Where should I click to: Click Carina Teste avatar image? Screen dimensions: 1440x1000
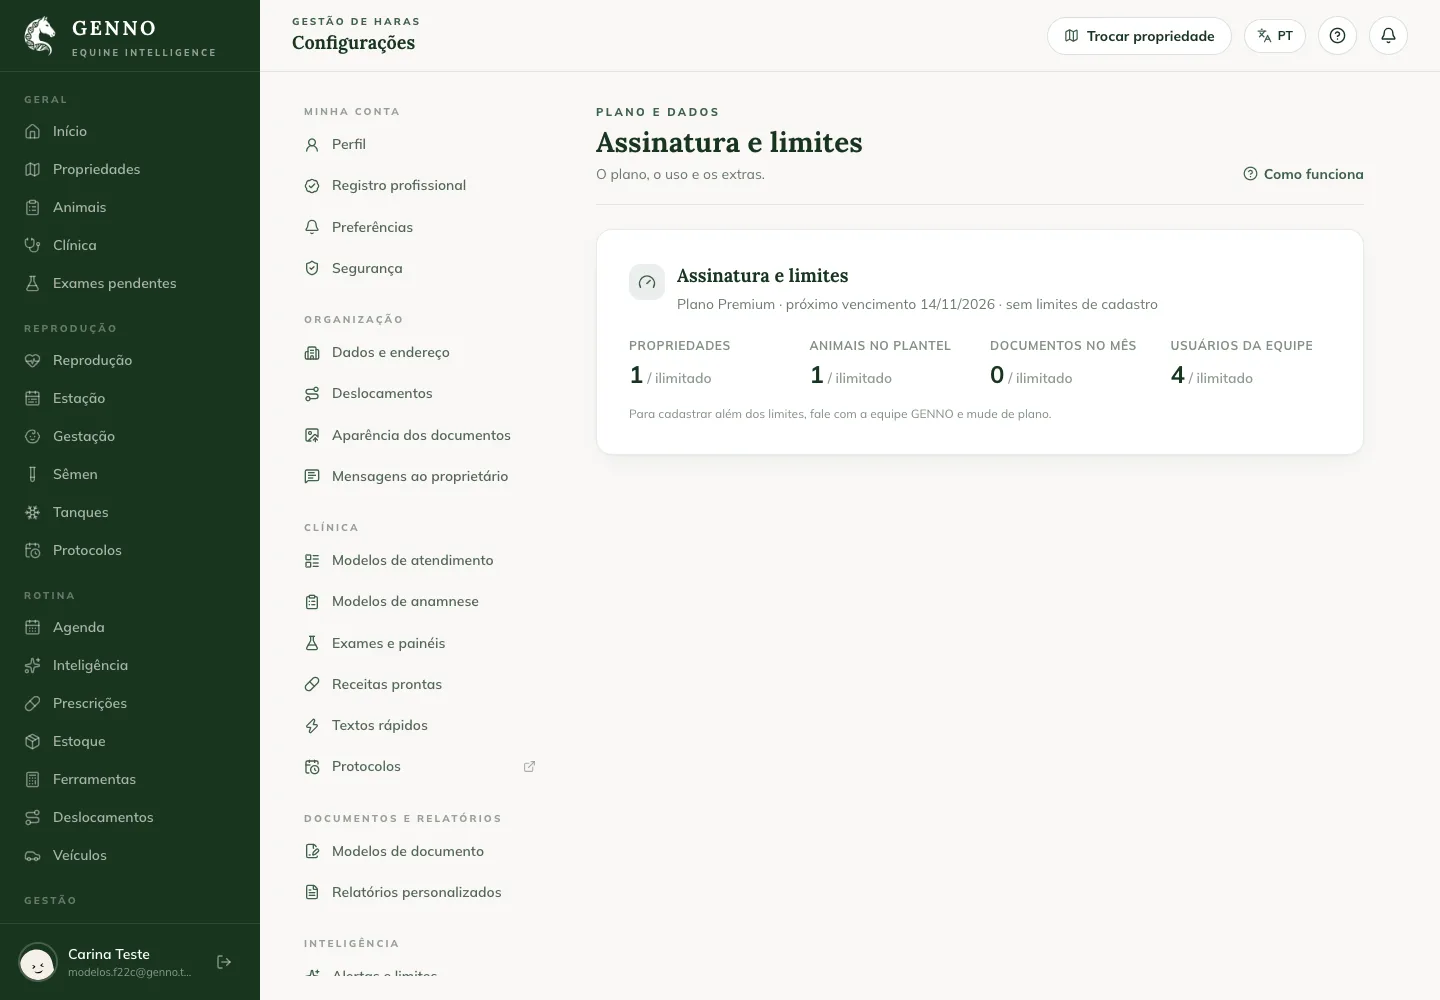pyautogui.click(x=38, y=963)
